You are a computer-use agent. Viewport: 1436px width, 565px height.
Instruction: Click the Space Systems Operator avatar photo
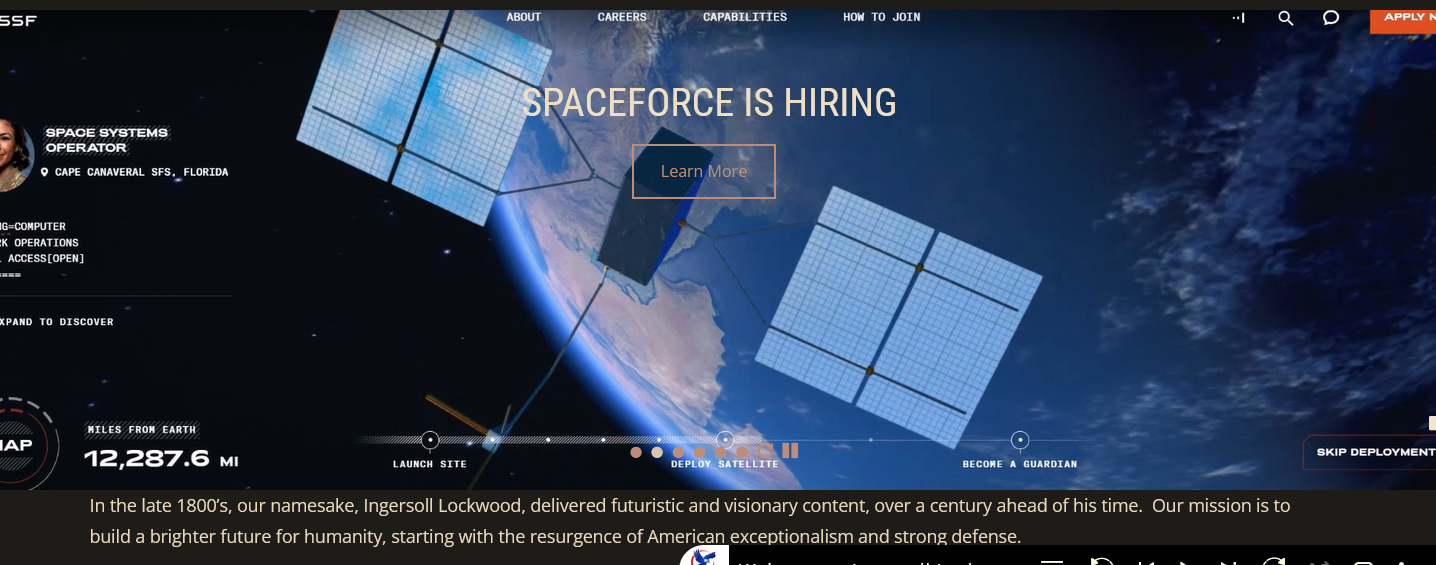[x=15, y=155]
